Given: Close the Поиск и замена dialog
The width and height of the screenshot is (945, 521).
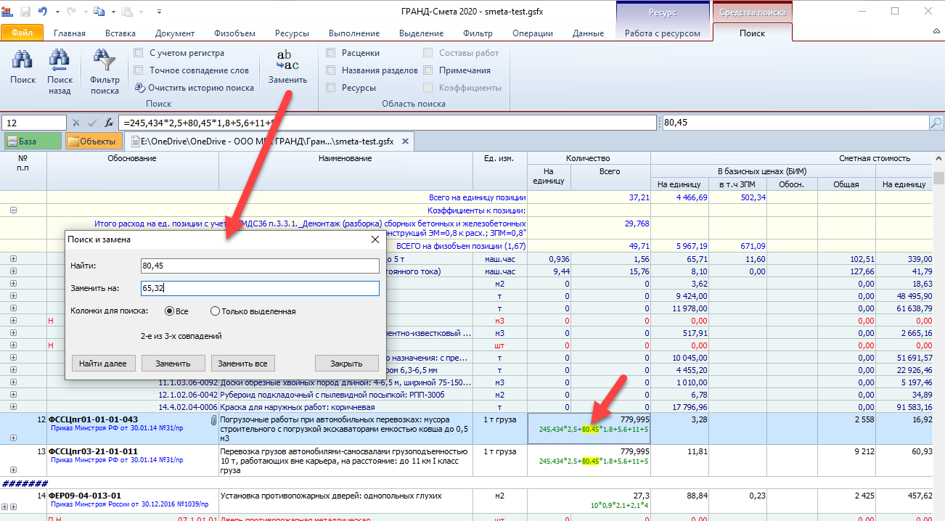Looking at the screenshot, I should (375, 239).
